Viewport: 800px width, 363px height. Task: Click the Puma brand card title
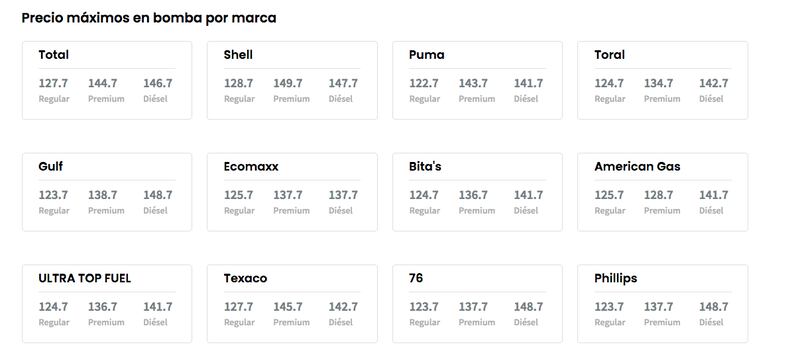[427, 55]
